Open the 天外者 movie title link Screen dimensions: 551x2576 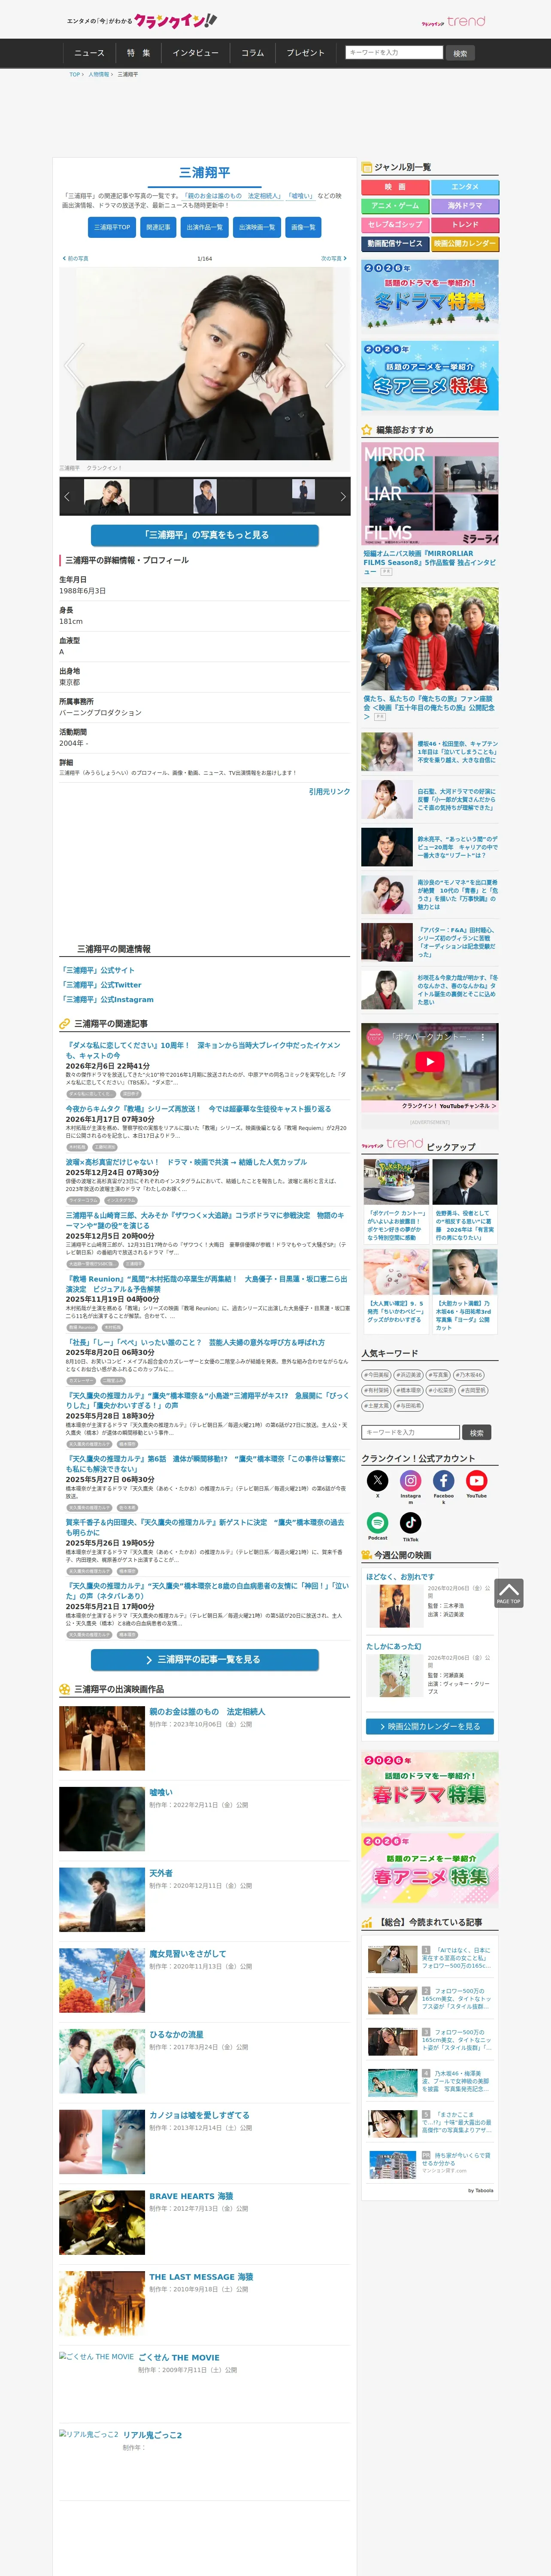pyautogui.click(x=161, y=1873)
